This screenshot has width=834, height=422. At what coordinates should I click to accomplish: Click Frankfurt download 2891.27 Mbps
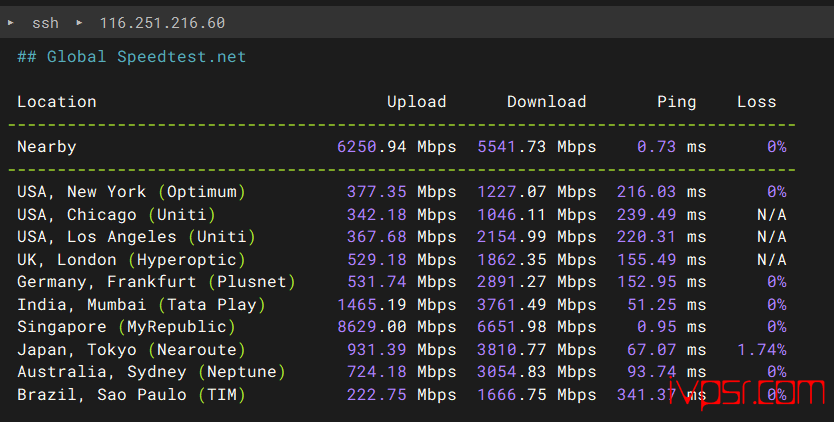(x=537, y=282)
